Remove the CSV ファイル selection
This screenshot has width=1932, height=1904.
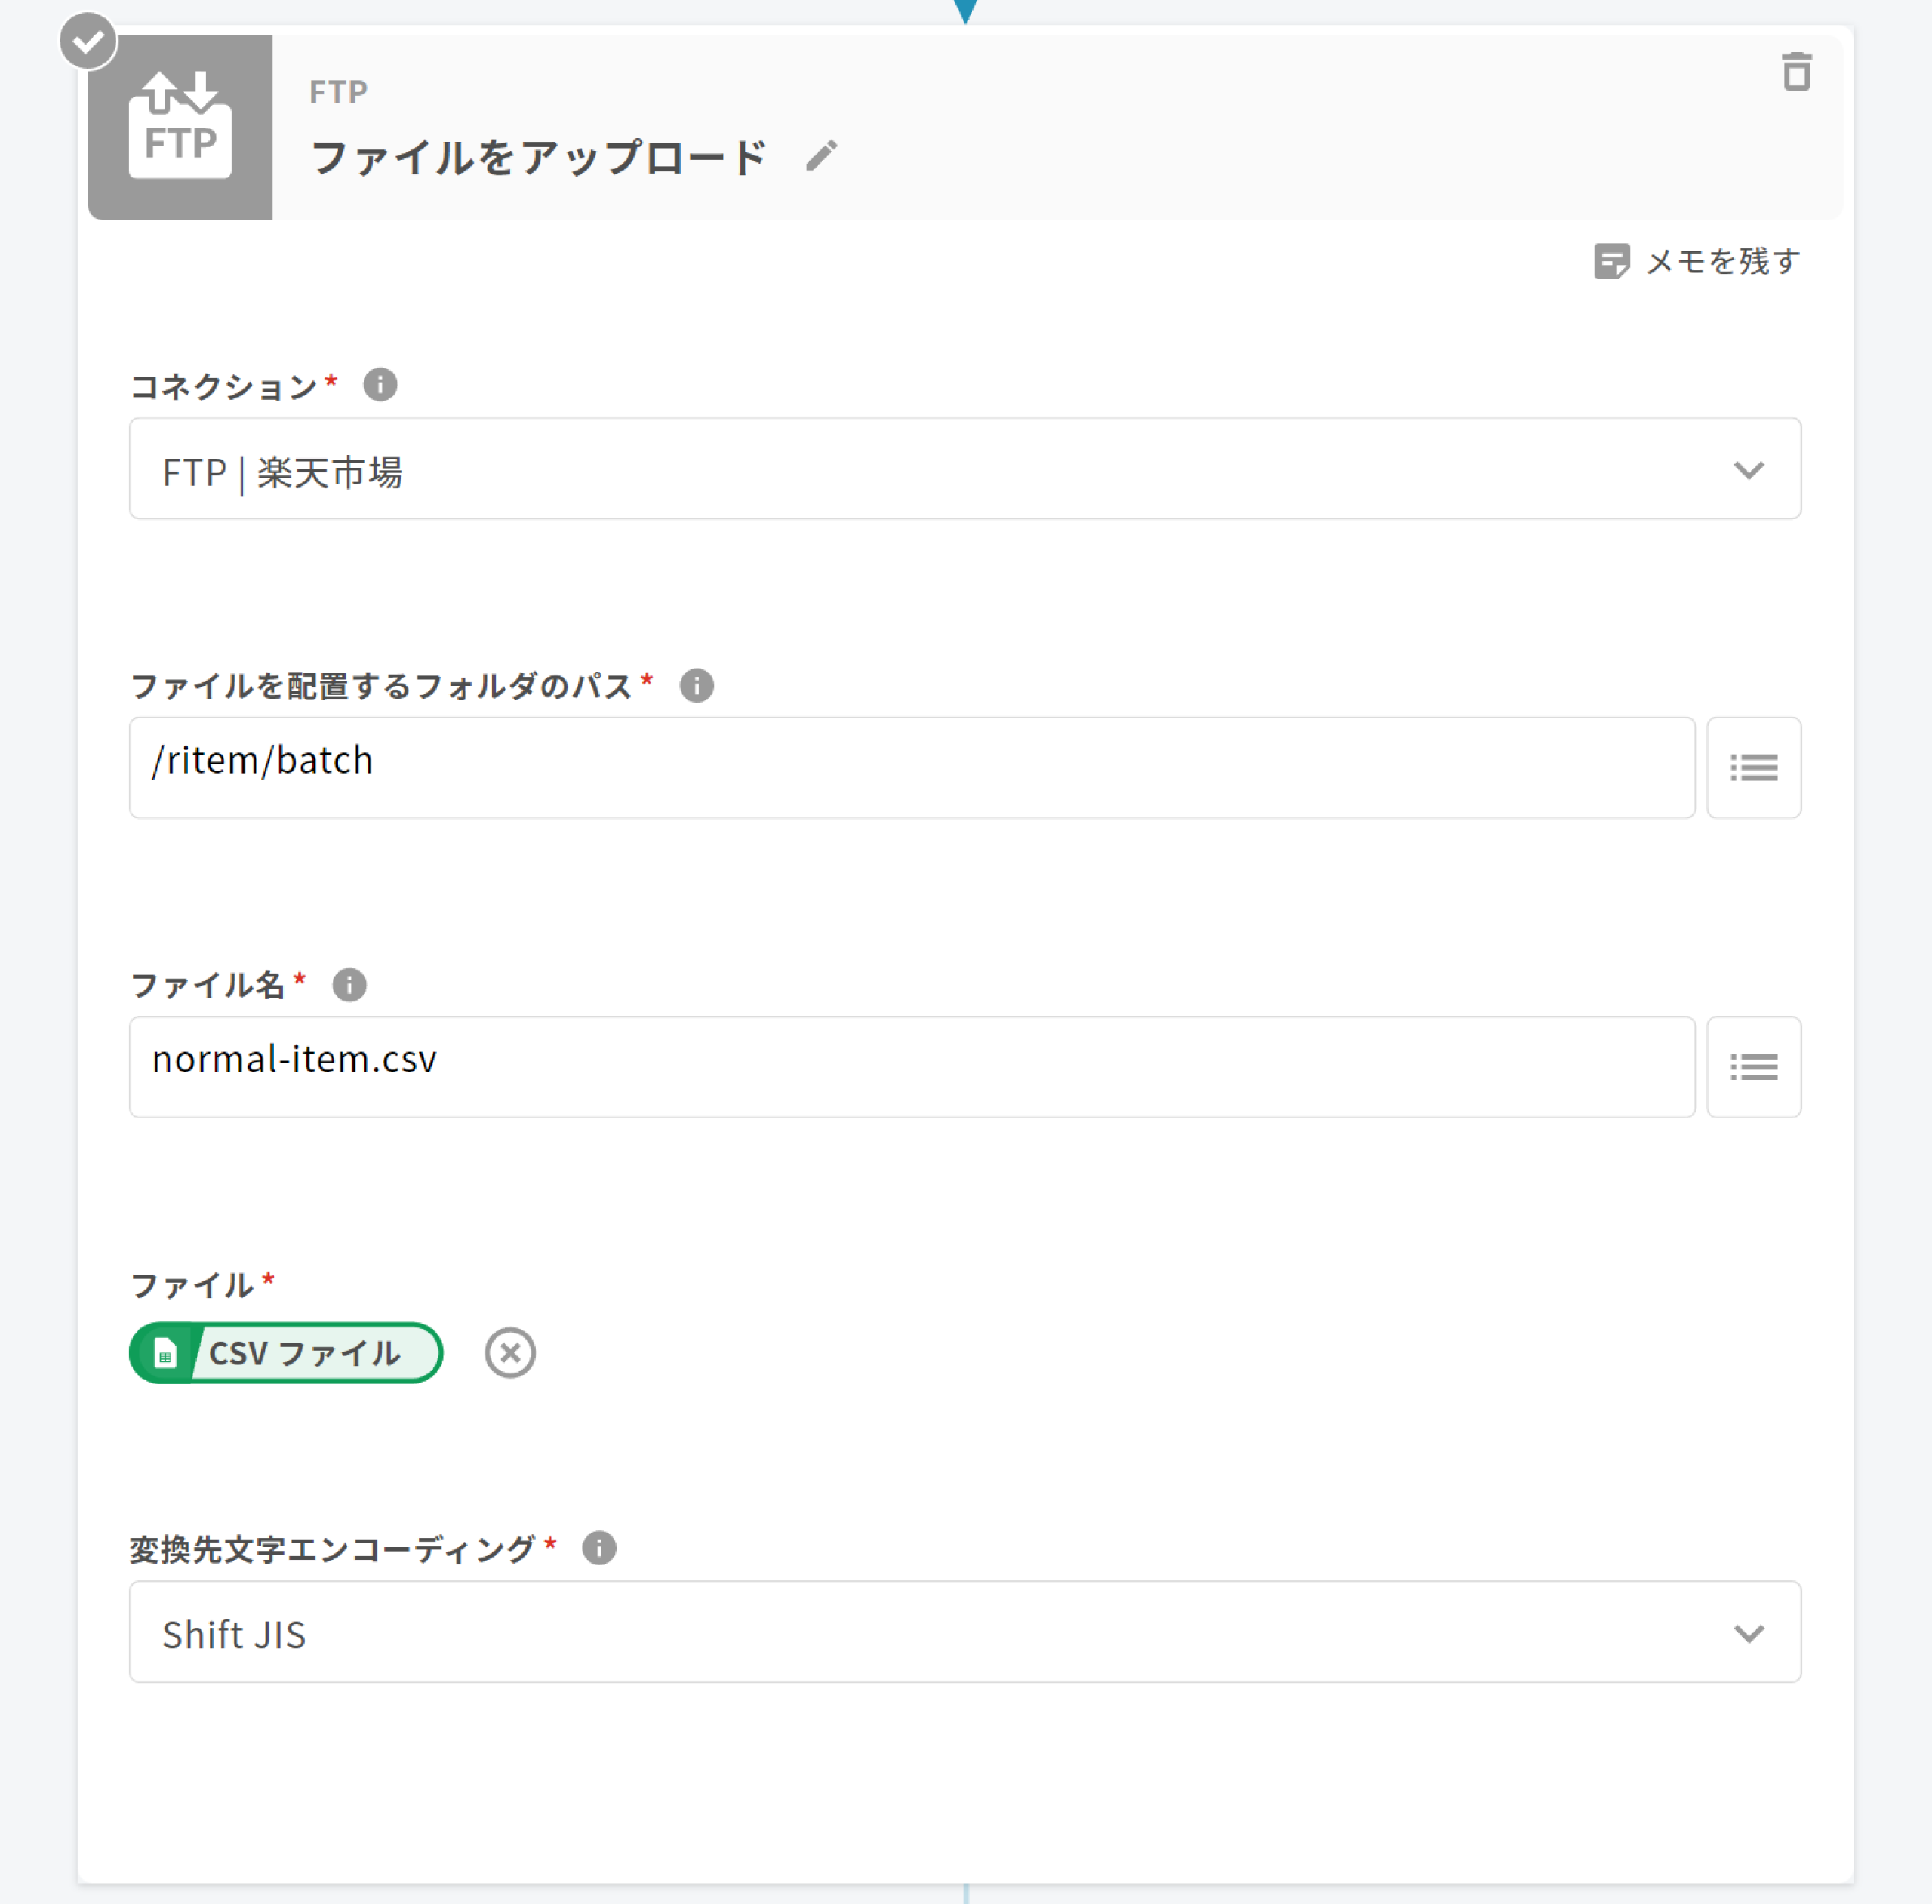click(x=510, y=1353)
